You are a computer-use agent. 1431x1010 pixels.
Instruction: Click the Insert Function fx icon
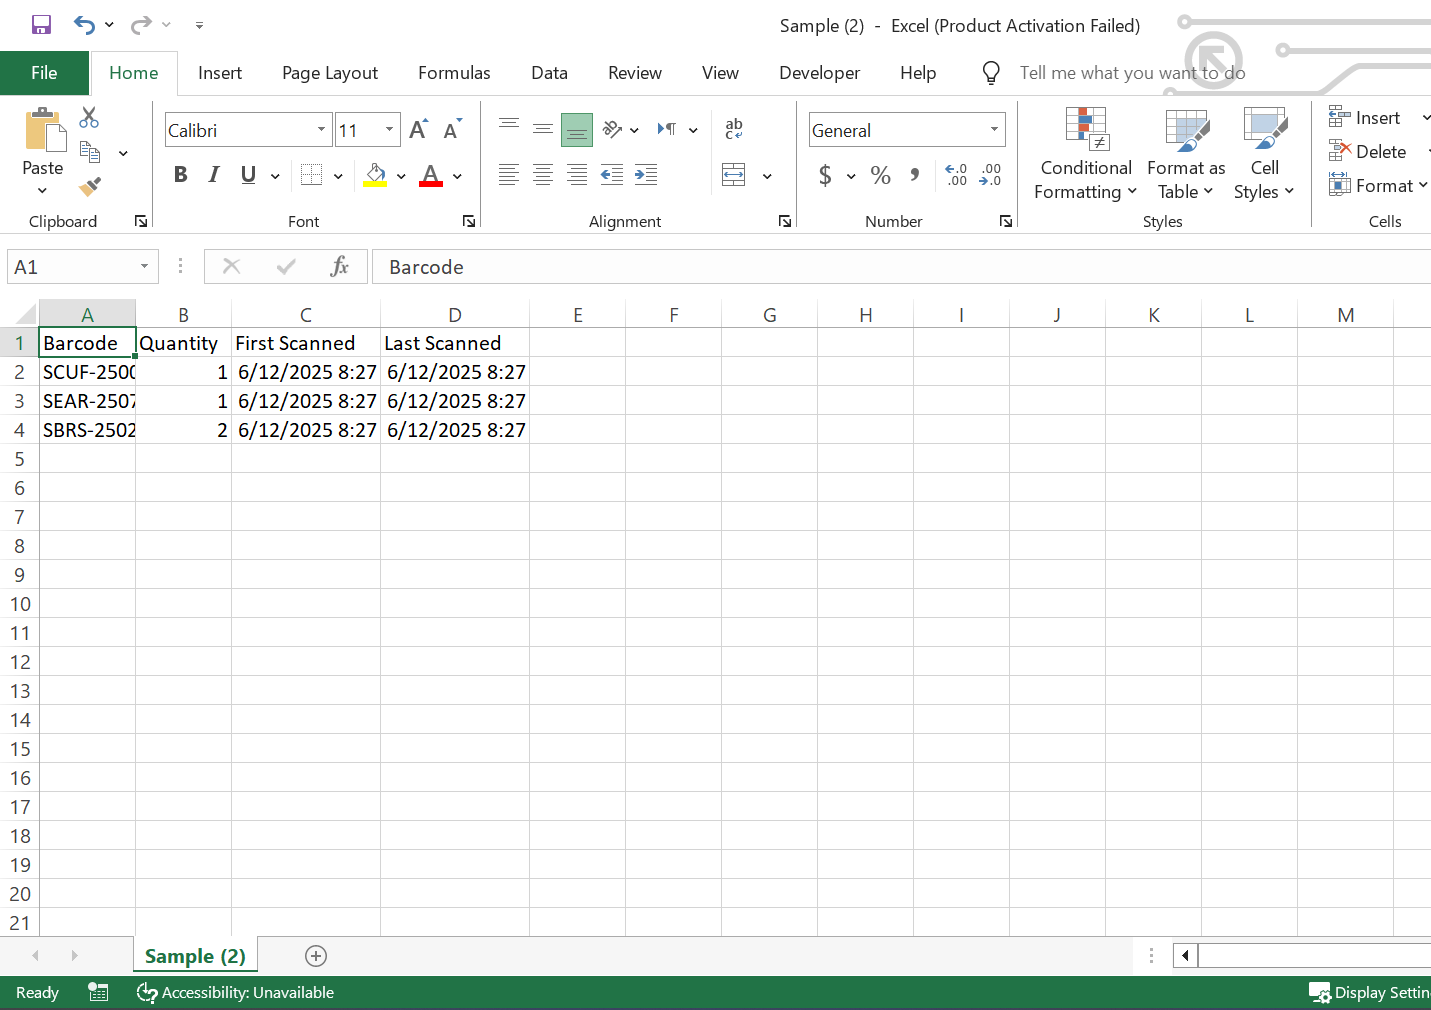click(x=339, y=267)
